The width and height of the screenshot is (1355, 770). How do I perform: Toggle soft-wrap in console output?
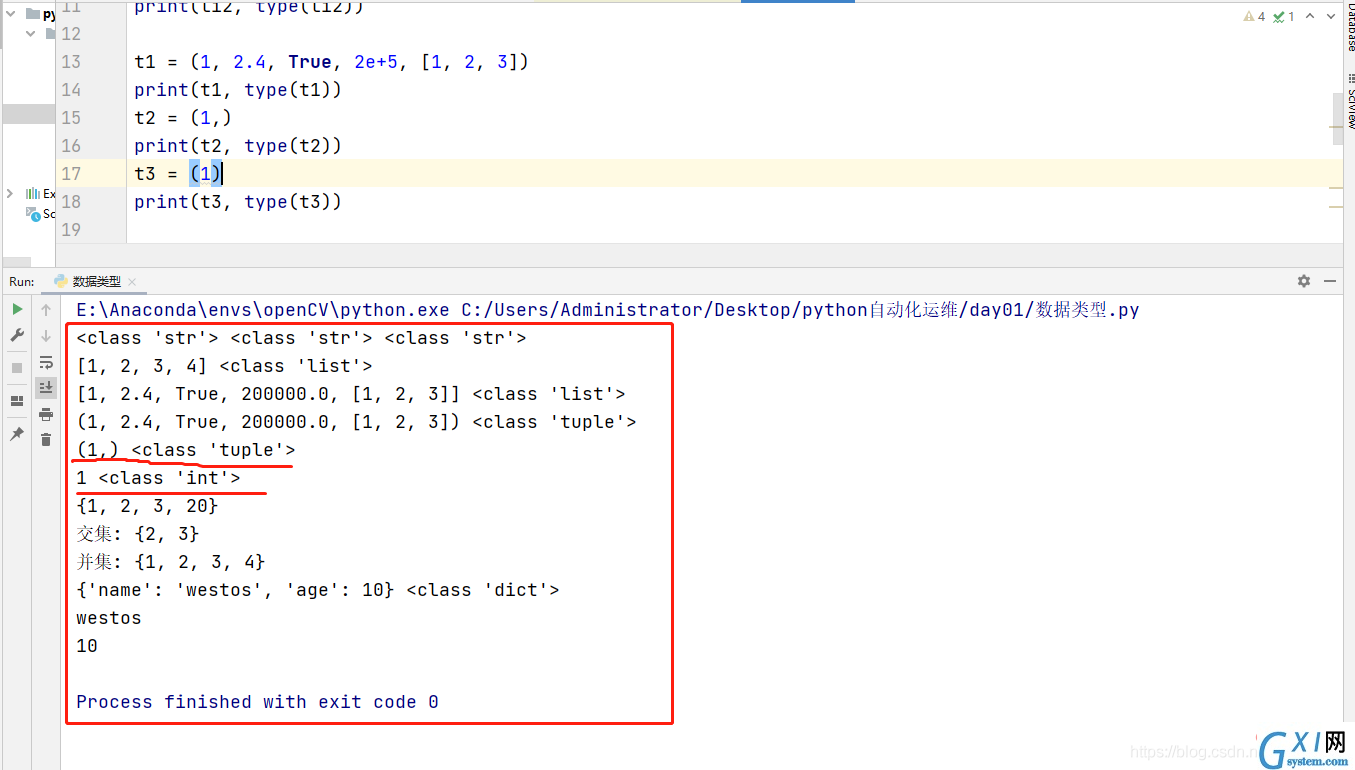(46, 362)
